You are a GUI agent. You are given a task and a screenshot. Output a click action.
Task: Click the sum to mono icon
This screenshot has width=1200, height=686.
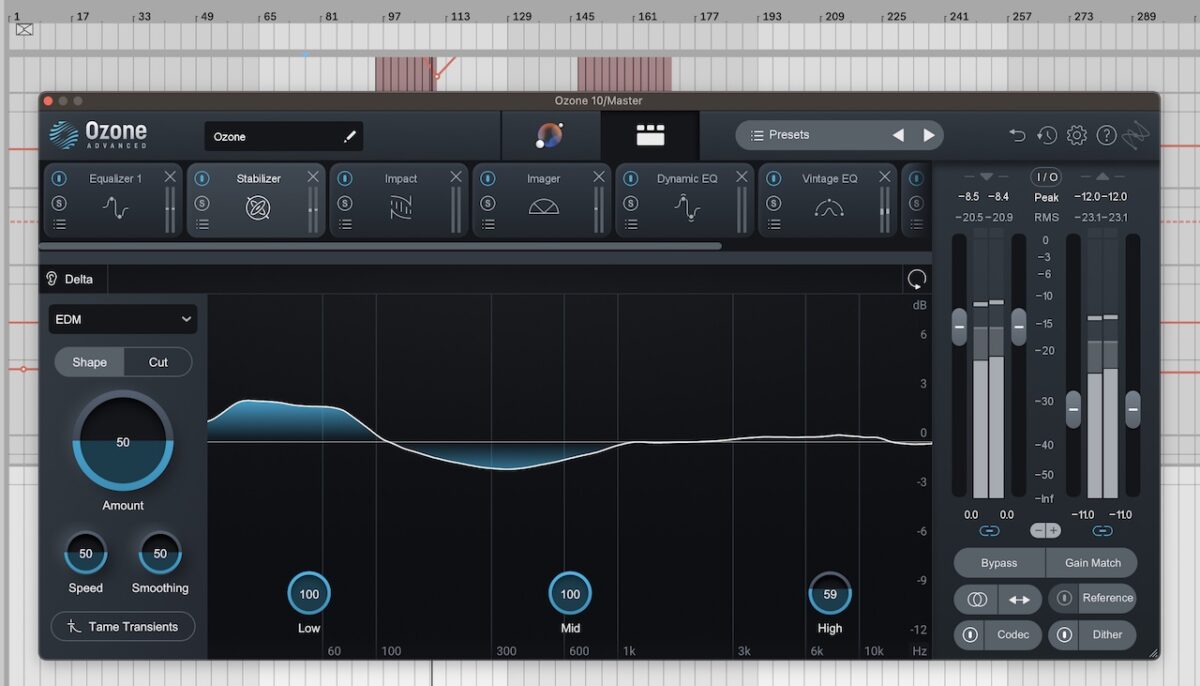click(x=976, y=600)
